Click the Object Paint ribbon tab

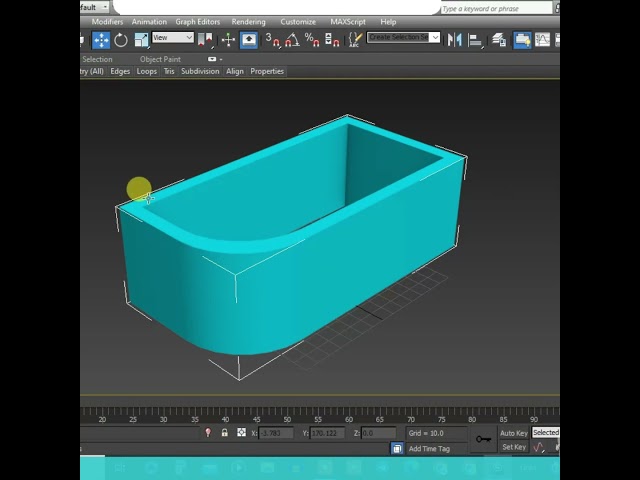point(160,59)
